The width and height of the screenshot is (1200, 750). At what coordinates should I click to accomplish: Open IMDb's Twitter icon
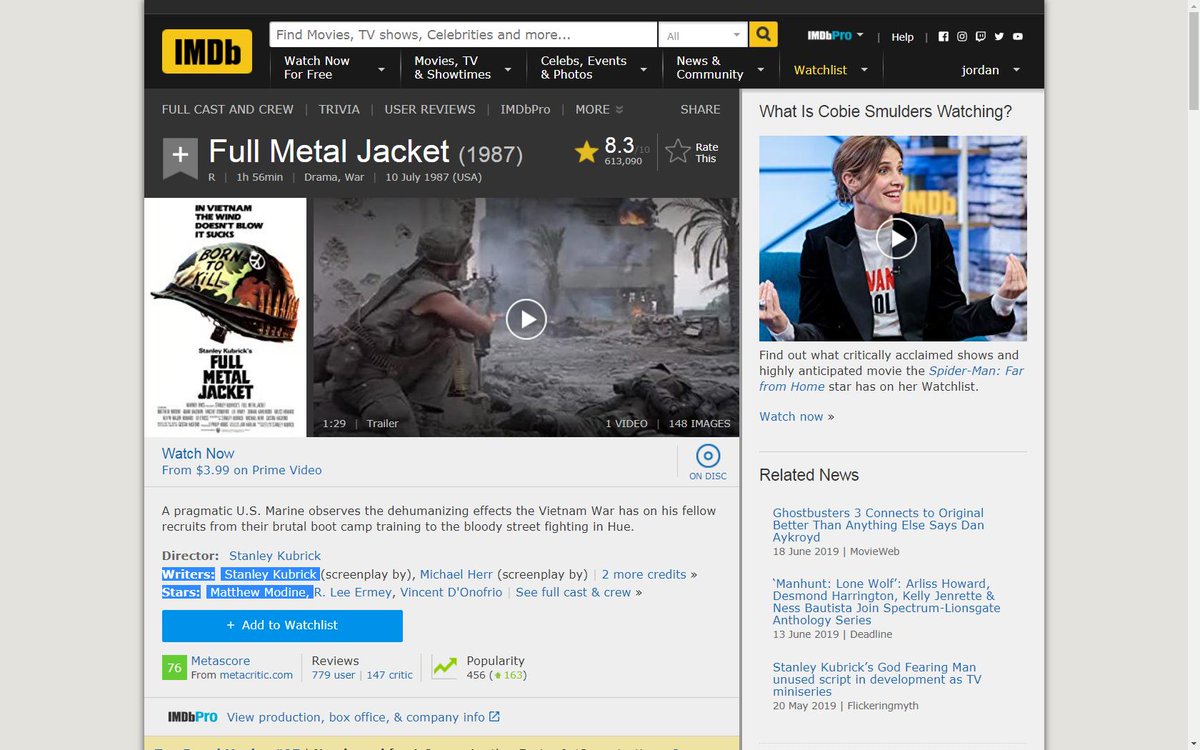[x=999, y=37]
